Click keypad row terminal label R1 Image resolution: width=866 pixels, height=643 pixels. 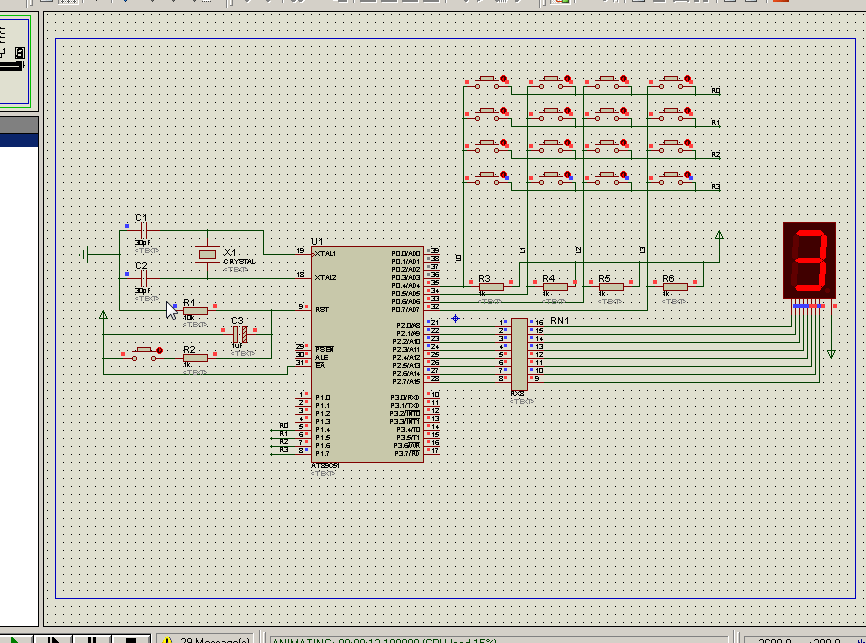(715, 123)
